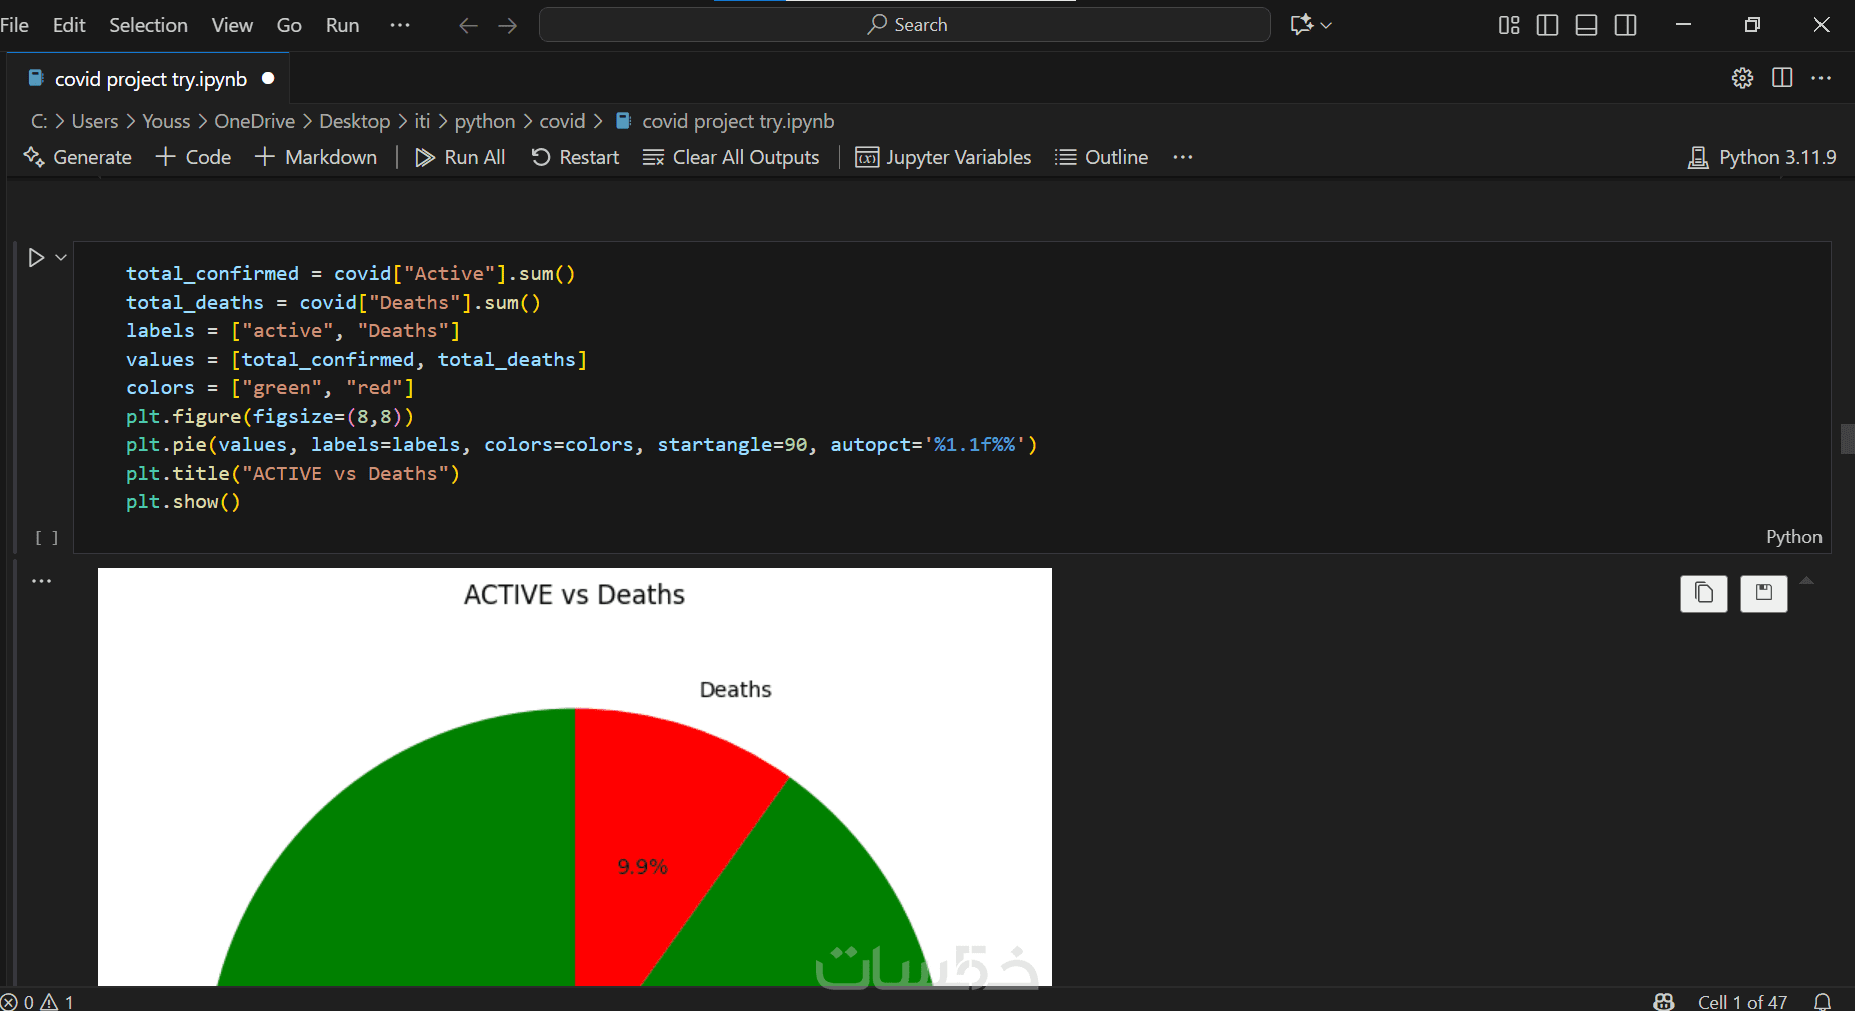Customize layout from title bar icon

1509,25
